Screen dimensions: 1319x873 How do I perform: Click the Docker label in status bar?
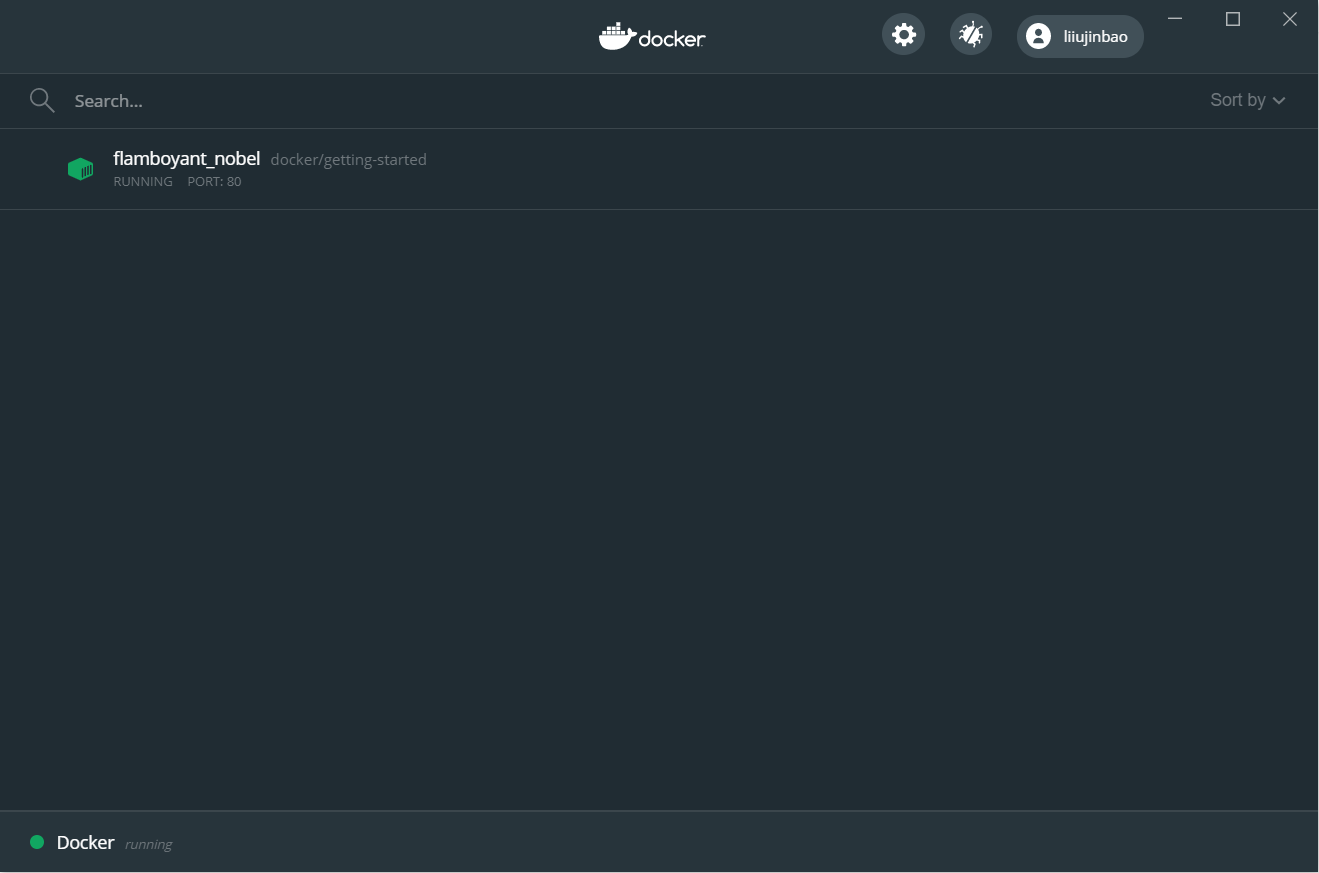click(85, 842)
